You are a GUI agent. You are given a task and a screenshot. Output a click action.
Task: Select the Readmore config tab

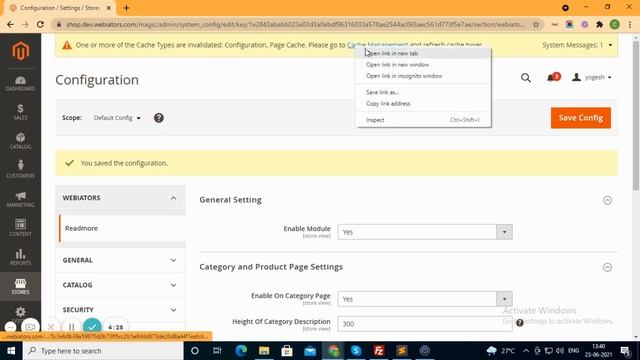point(122,228)
